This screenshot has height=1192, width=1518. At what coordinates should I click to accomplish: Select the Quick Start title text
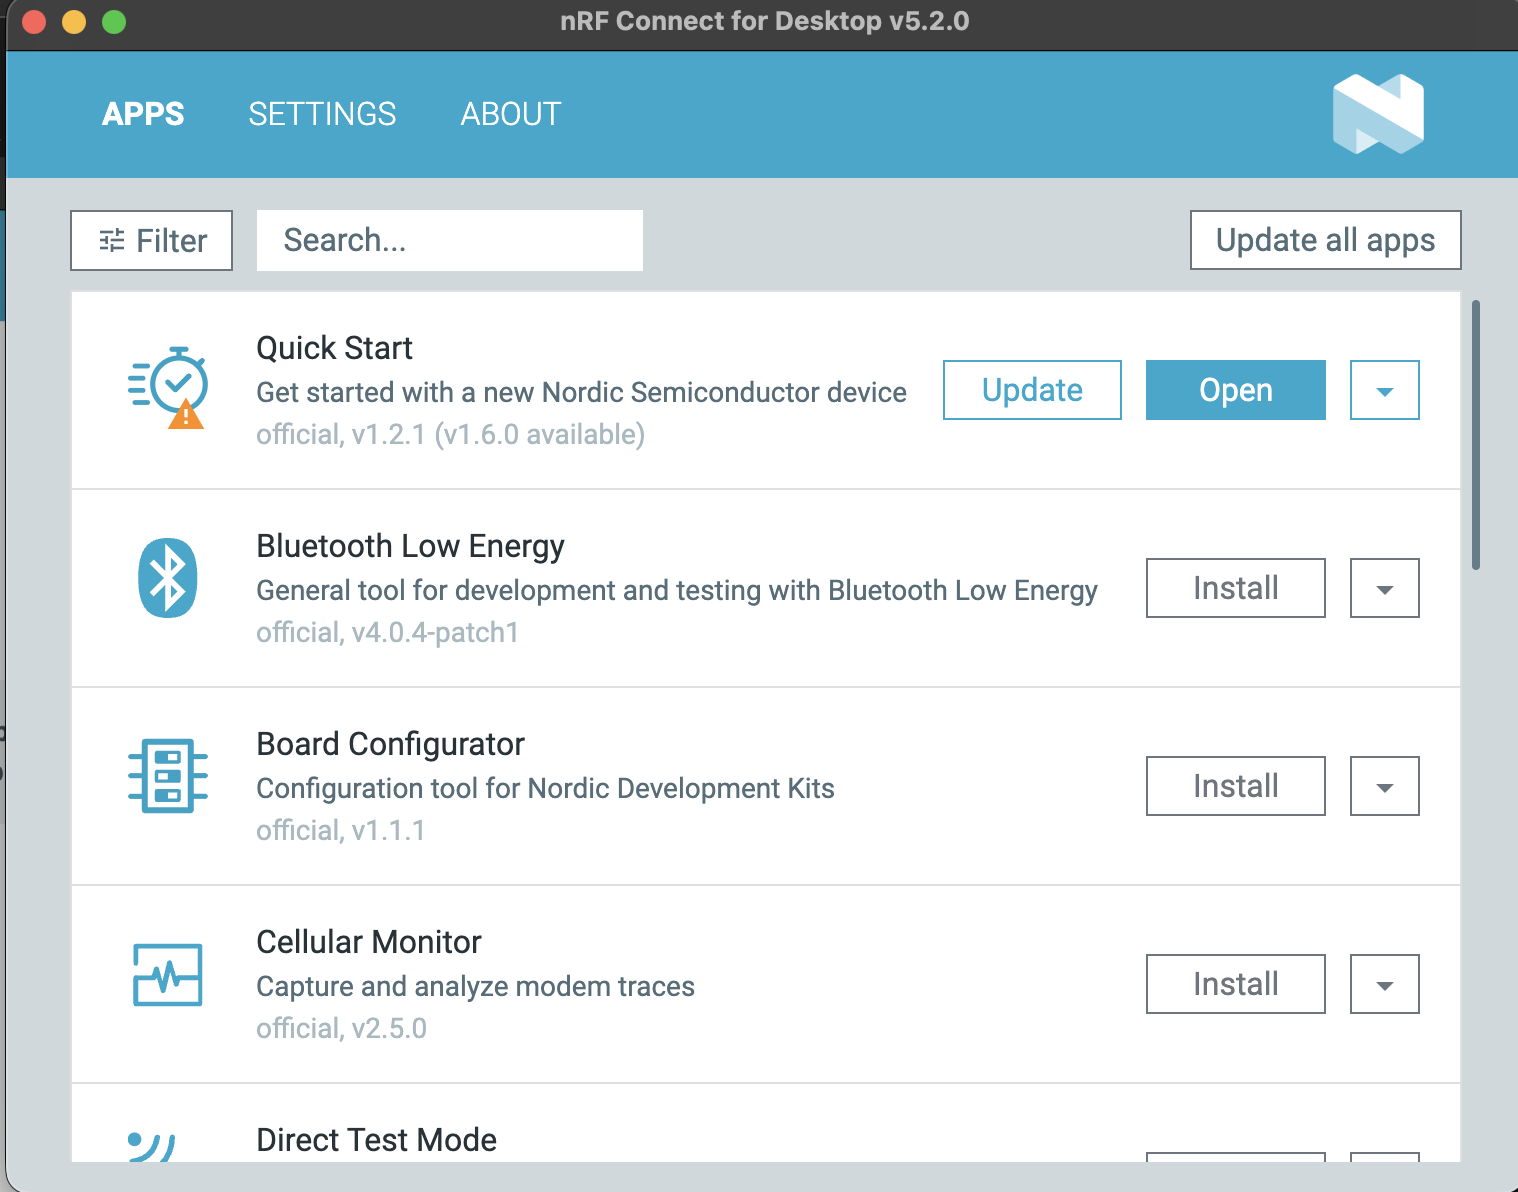tap(334, 348)
